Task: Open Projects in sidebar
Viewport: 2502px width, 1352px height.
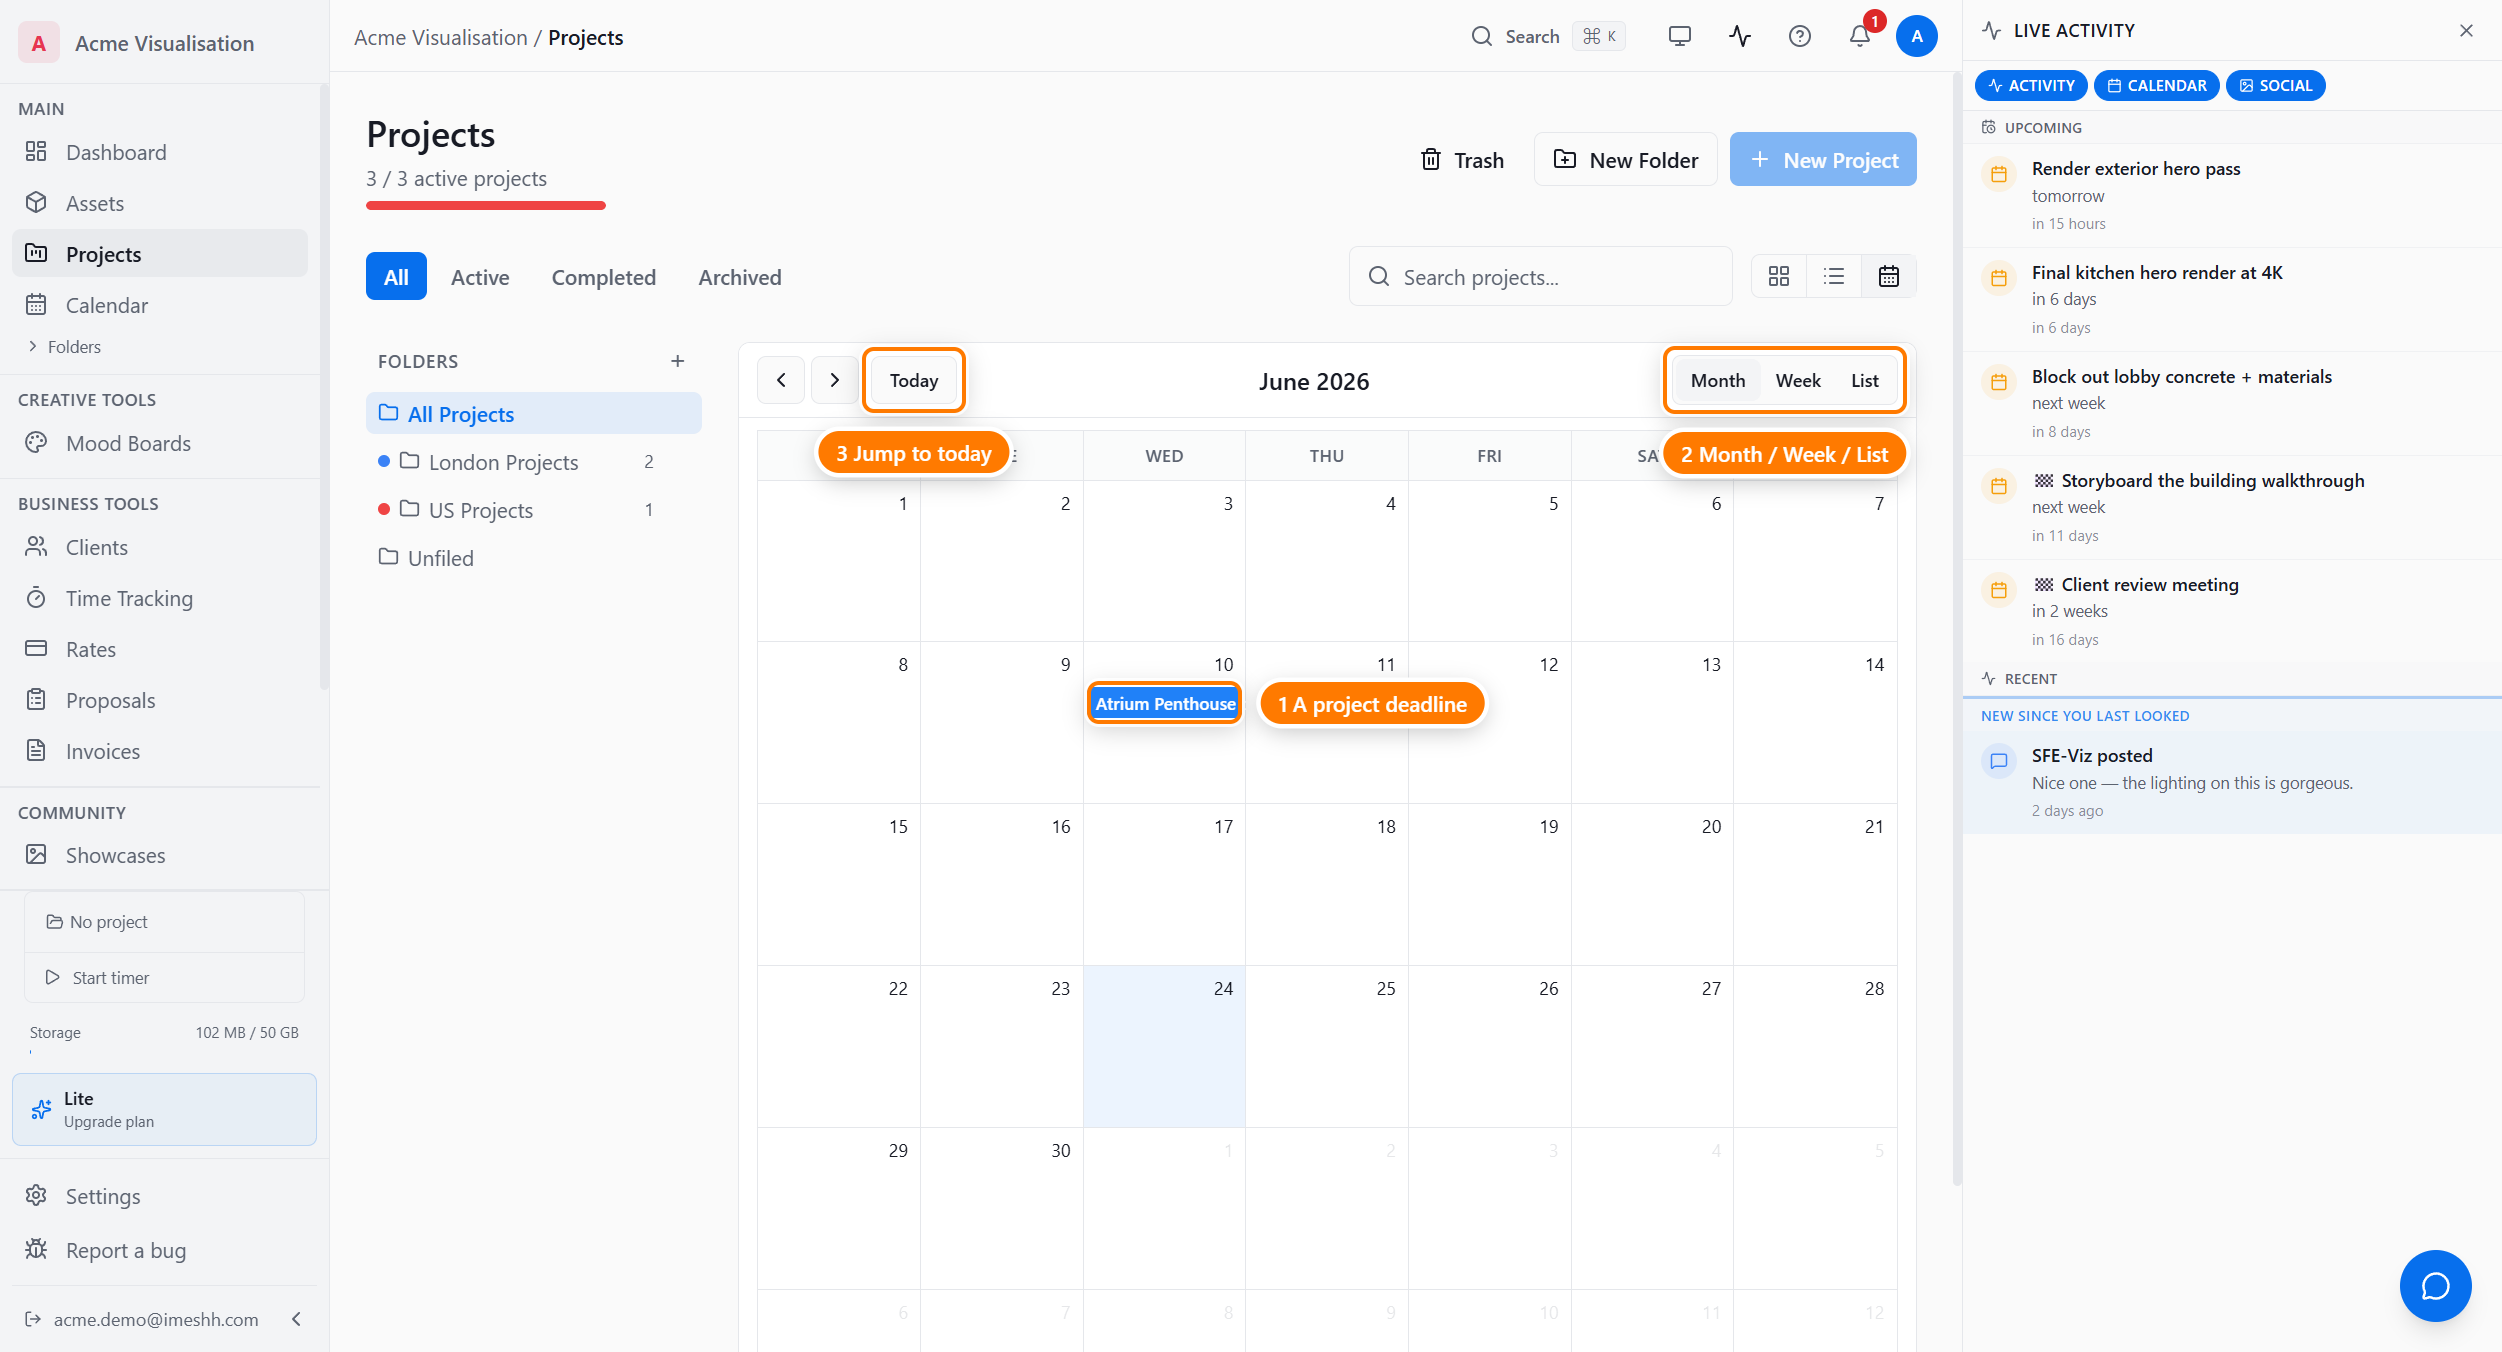Action: tap(160, 254)
